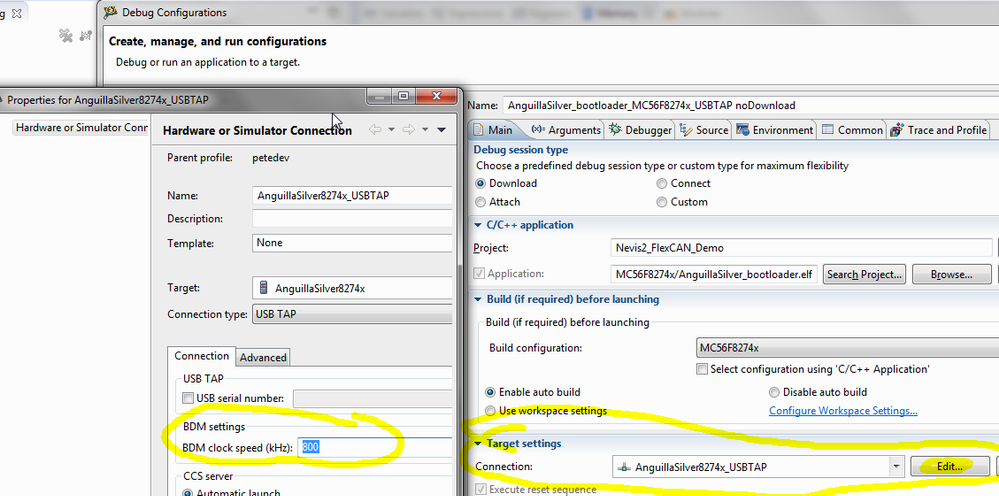Screen dimensions: 999x496
Task: Open the Source tab
Action: coord(704,130)
